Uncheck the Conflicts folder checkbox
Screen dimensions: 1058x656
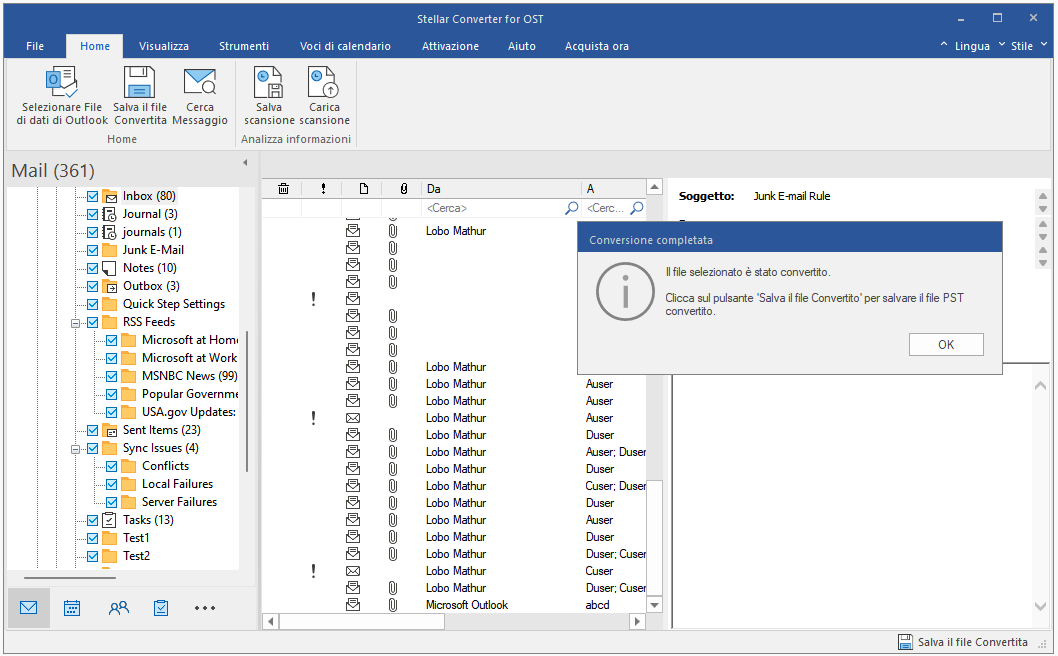click(112, 466)
